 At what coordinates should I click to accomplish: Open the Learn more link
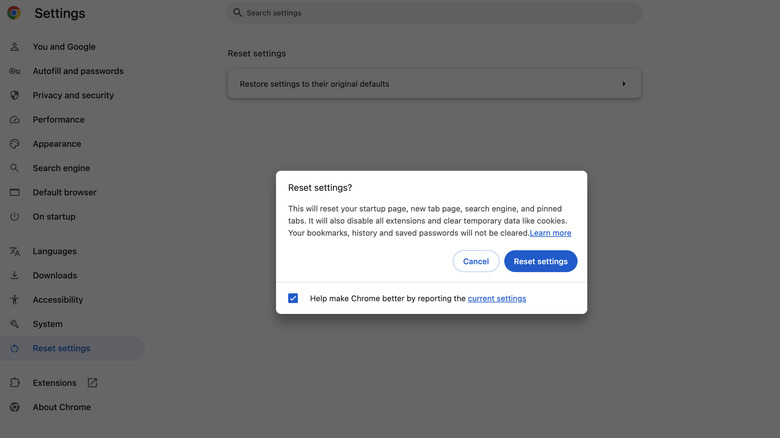click(550, 233)
